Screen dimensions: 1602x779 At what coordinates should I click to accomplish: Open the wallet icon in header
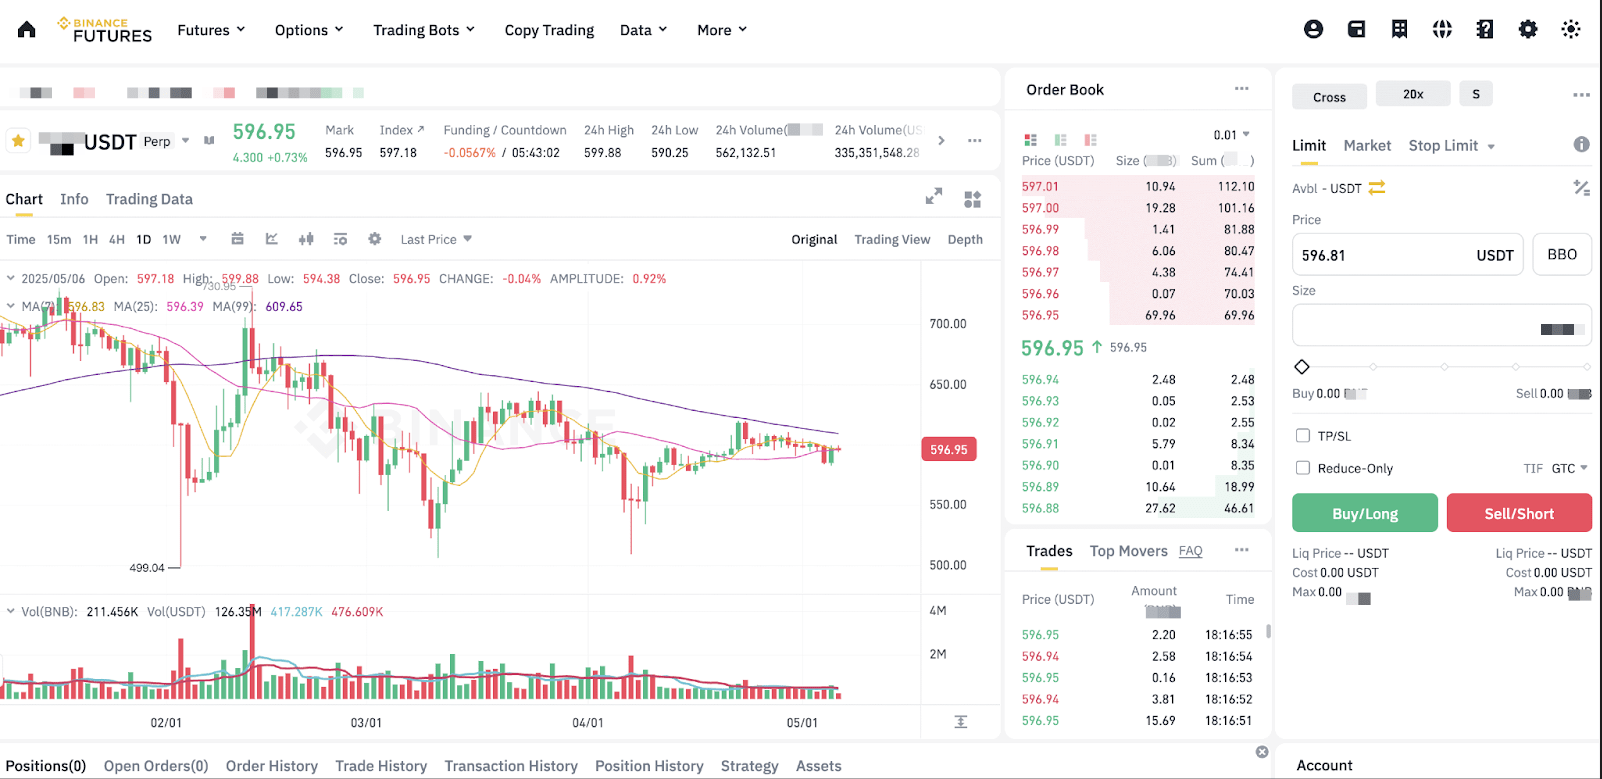point(1356,30)
